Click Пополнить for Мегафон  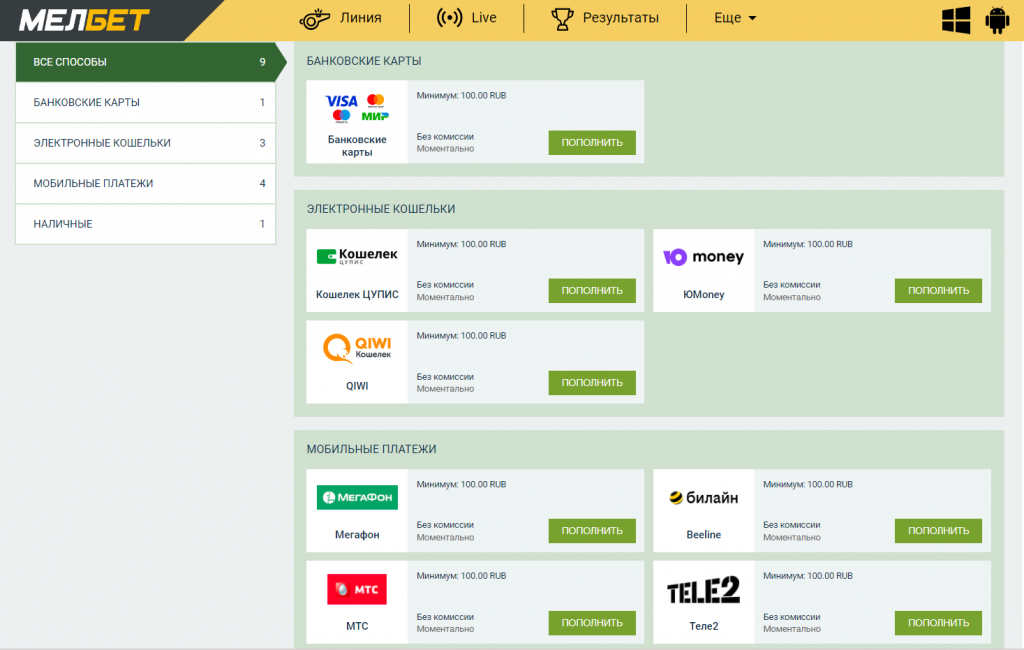[x=592, y=531]
